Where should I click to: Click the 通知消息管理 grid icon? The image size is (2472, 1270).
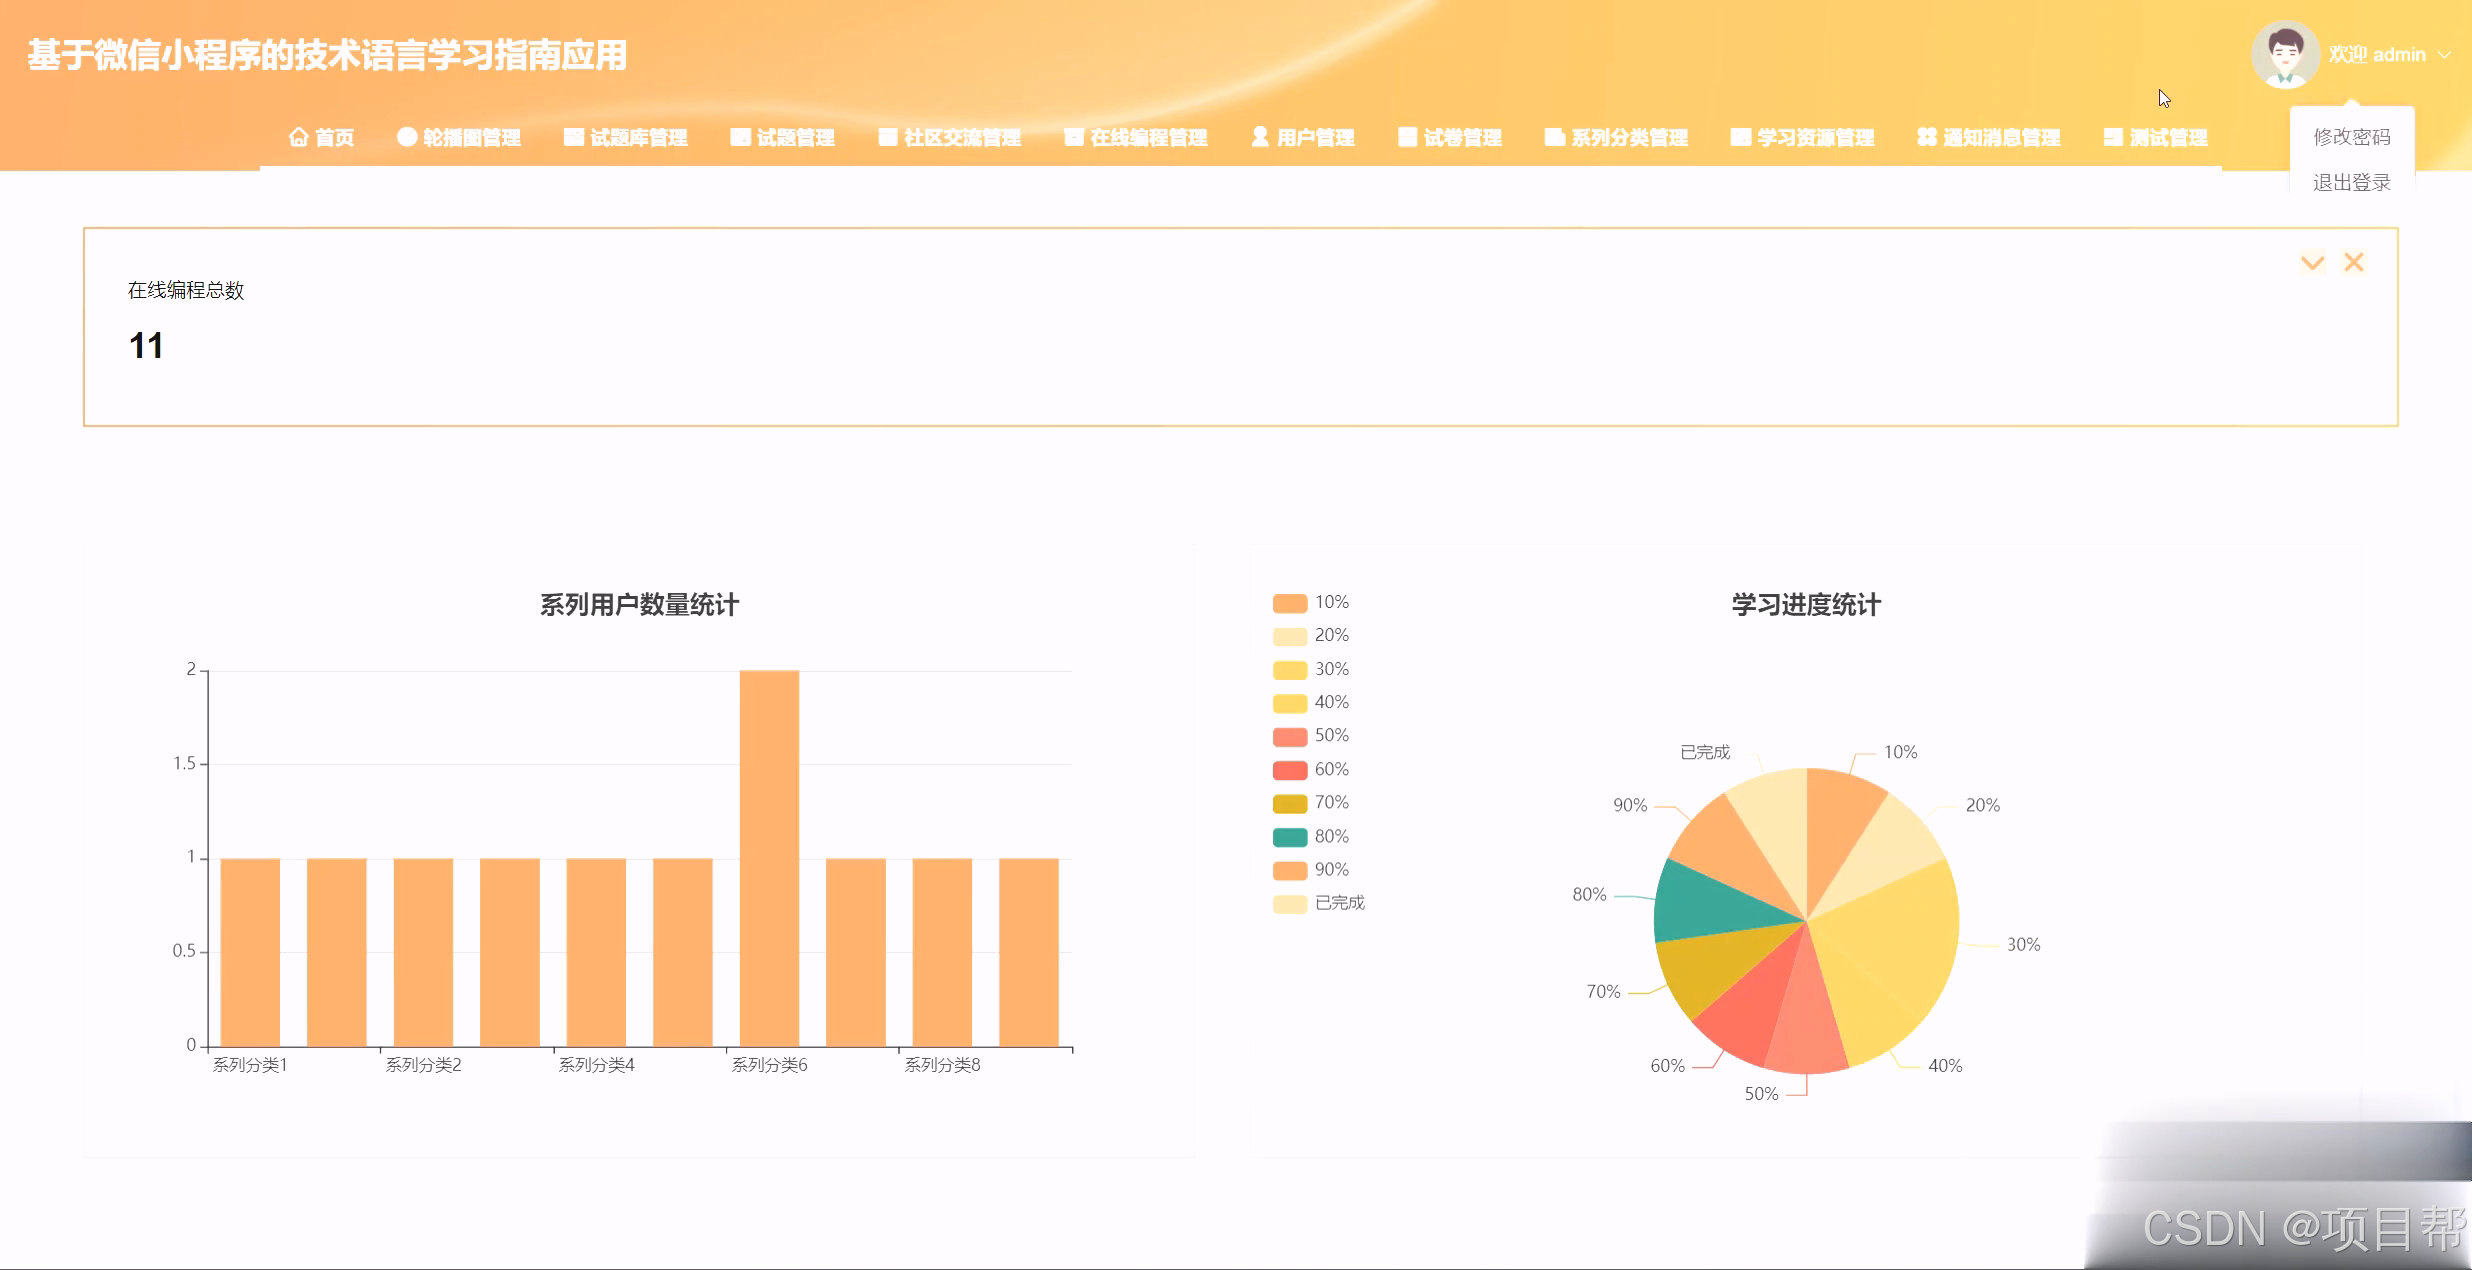(1927, 137)
